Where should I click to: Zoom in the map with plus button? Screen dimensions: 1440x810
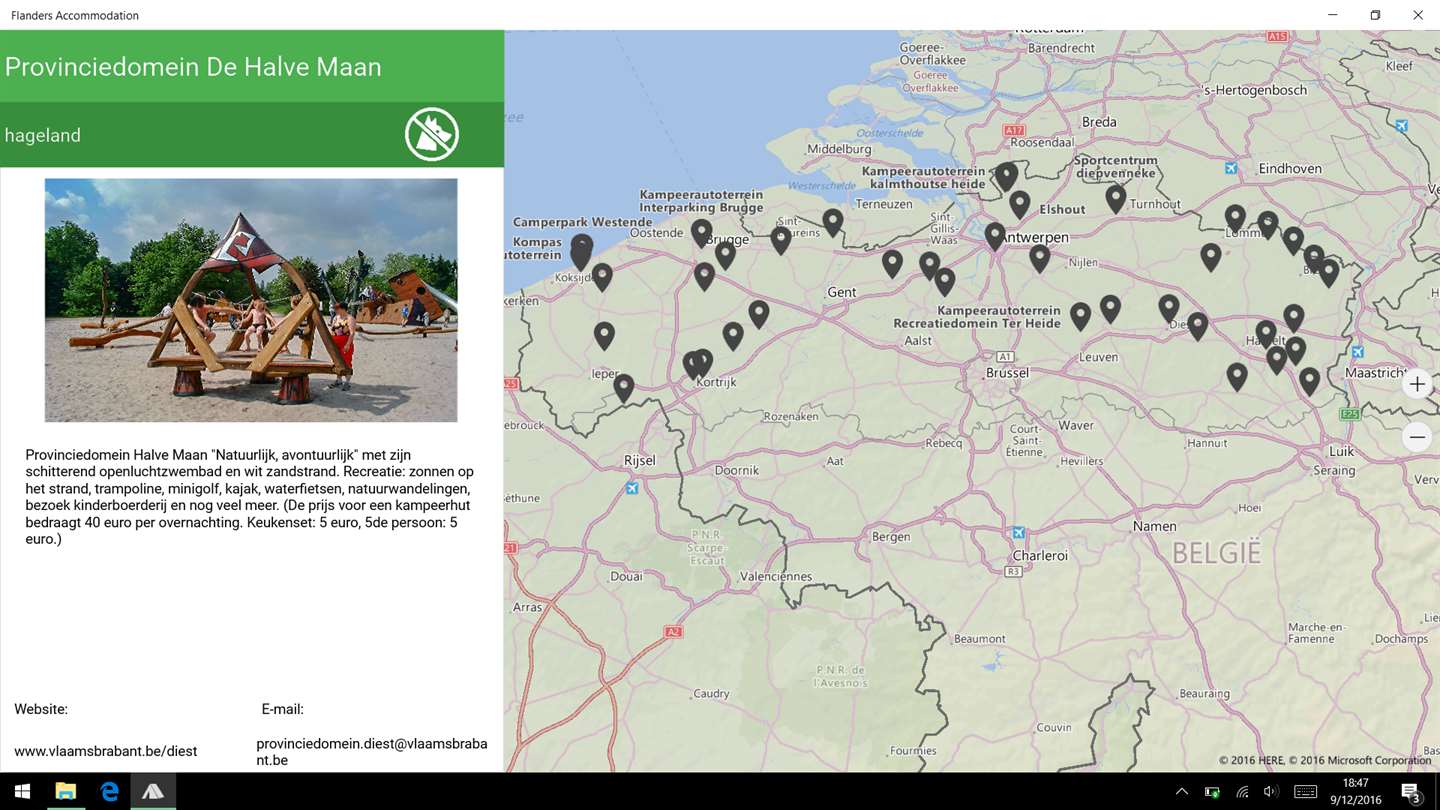1417,384
